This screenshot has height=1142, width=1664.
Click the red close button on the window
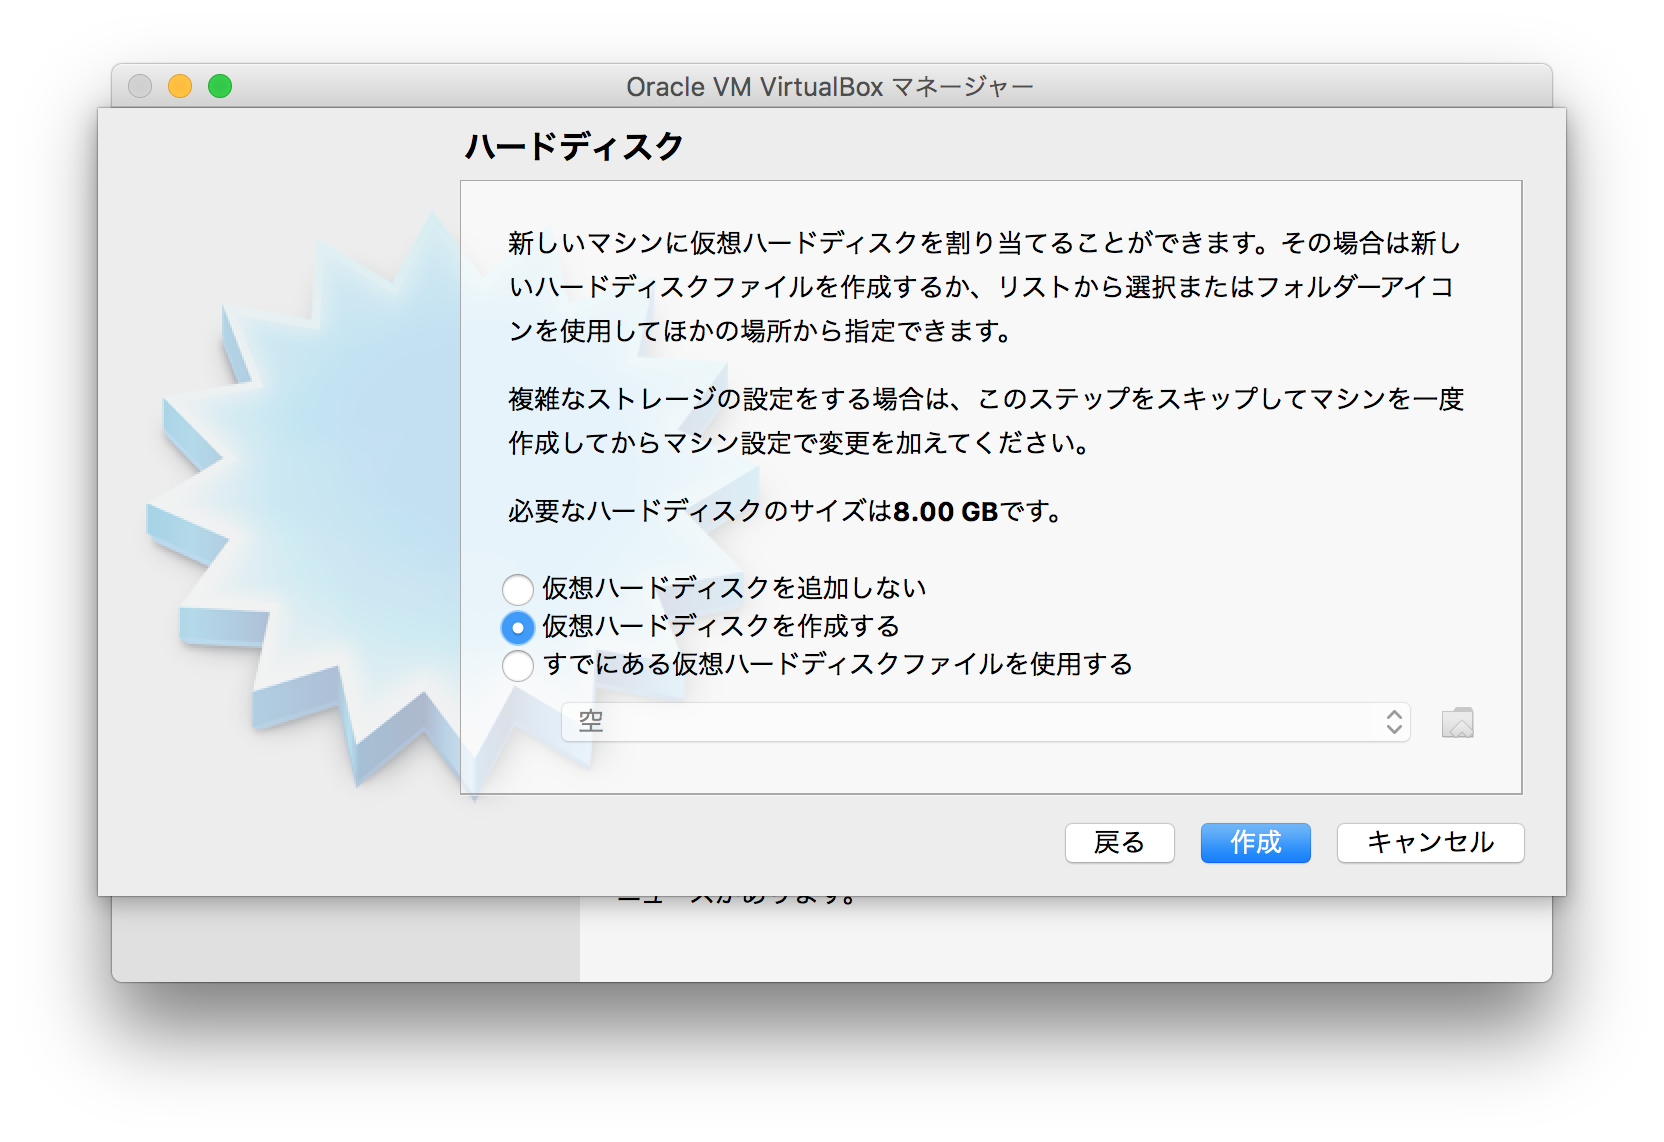click(140, 86)
